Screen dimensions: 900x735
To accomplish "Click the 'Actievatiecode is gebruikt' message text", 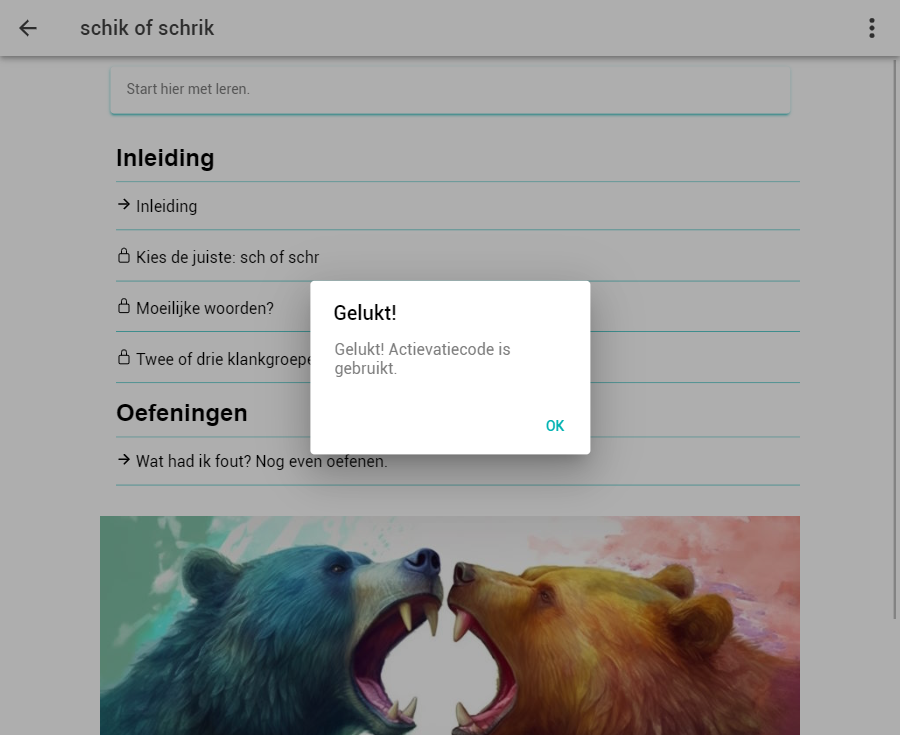I will pyautogui.click(x=422, y=359).
